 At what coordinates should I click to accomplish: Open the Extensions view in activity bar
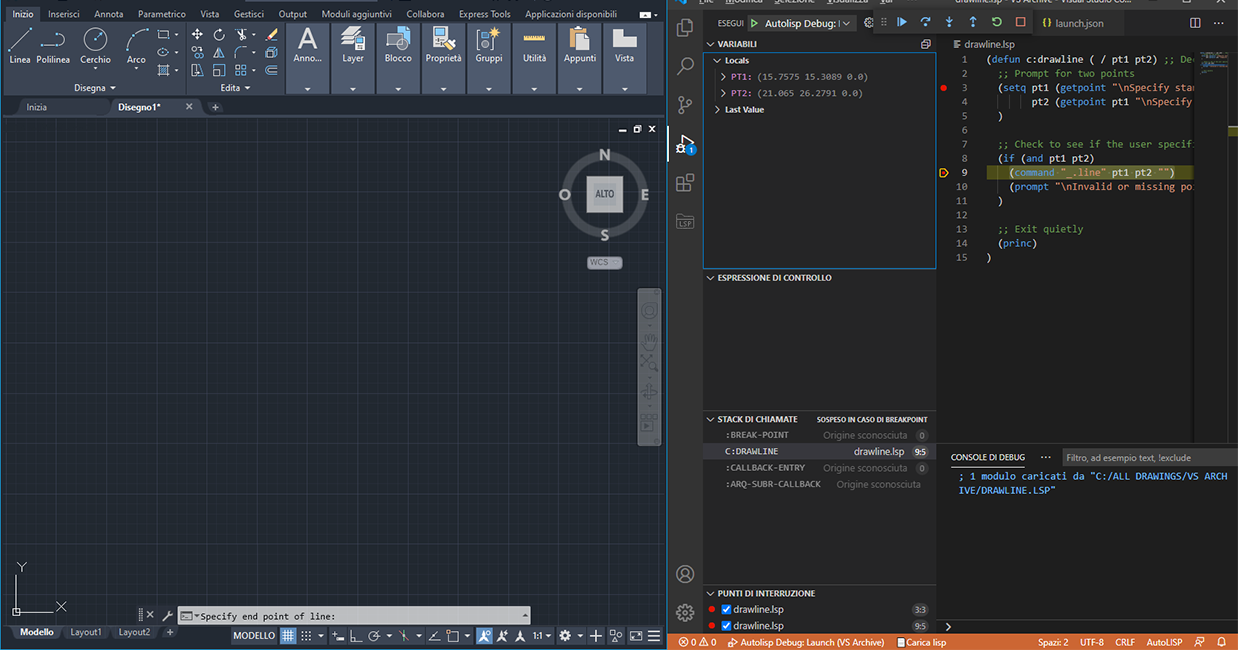[x=685, y=183]
